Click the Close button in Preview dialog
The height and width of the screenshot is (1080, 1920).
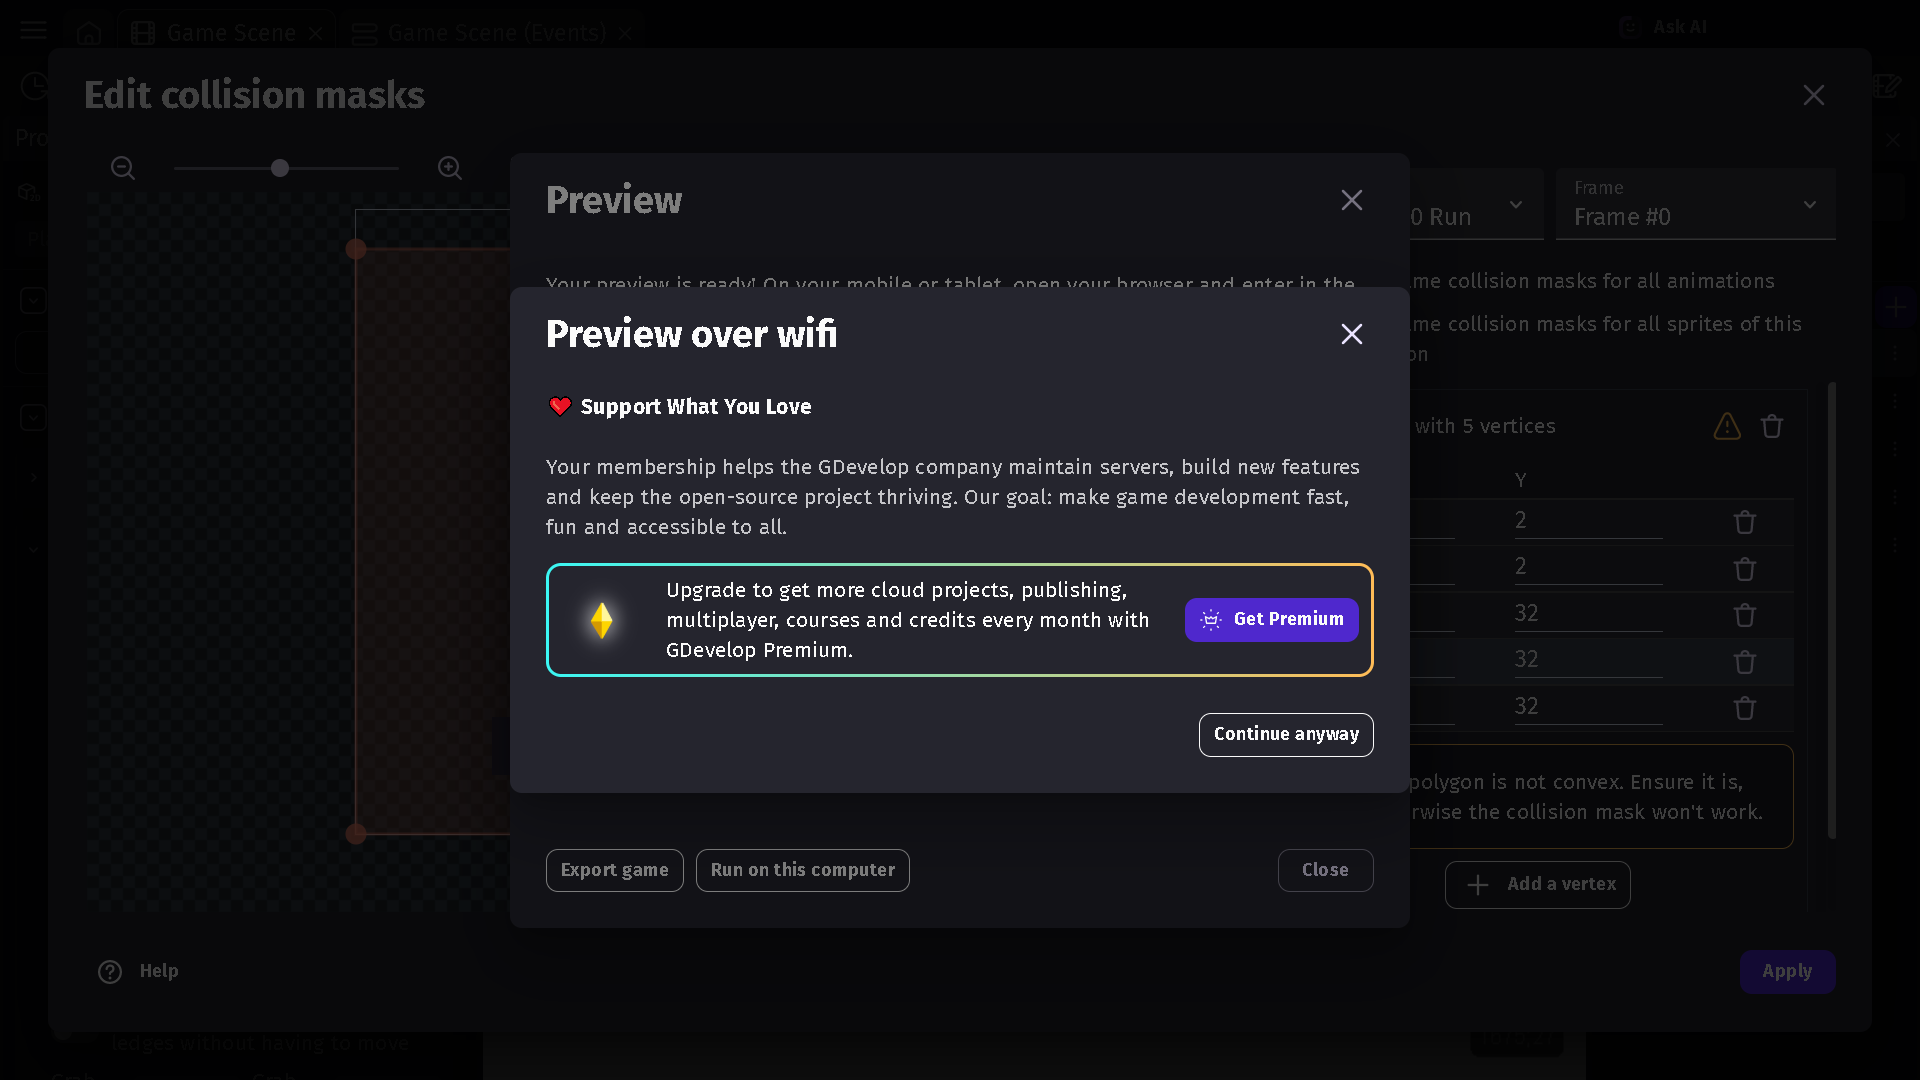point(1325,871)
